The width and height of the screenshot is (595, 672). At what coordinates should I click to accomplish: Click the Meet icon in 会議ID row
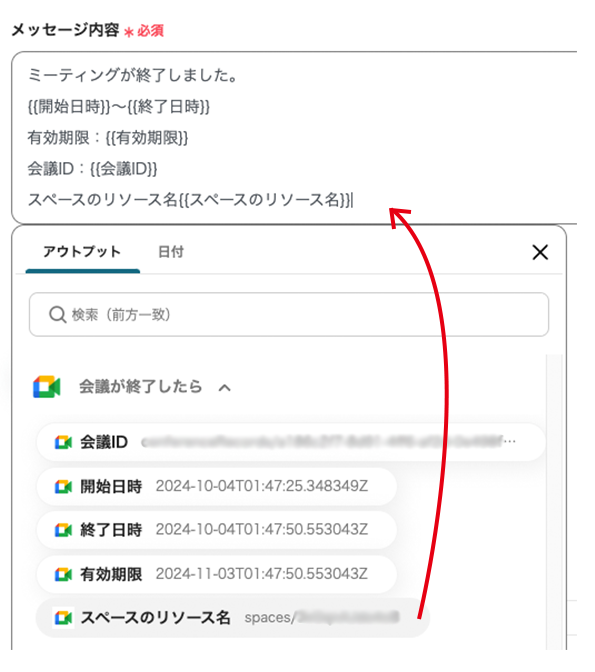pyautogui.click(x=63, y=442)
